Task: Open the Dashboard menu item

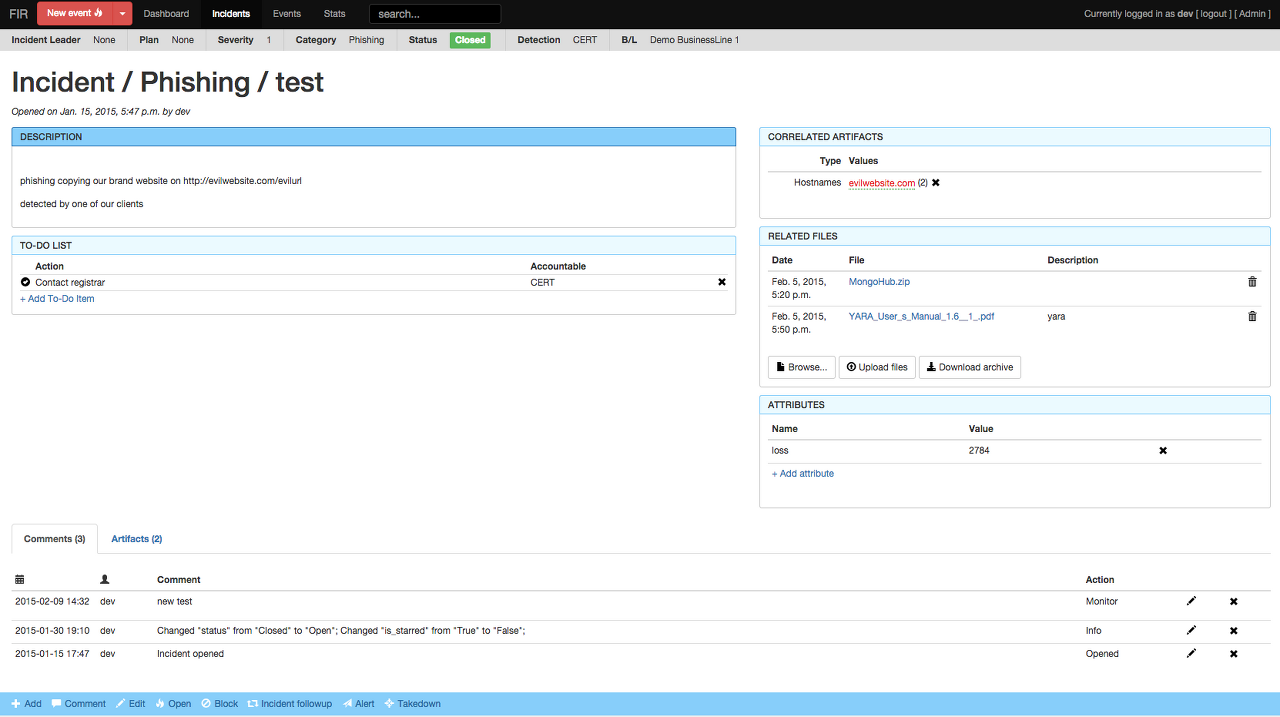Action: pyautogui.click(x=166, y=14)
